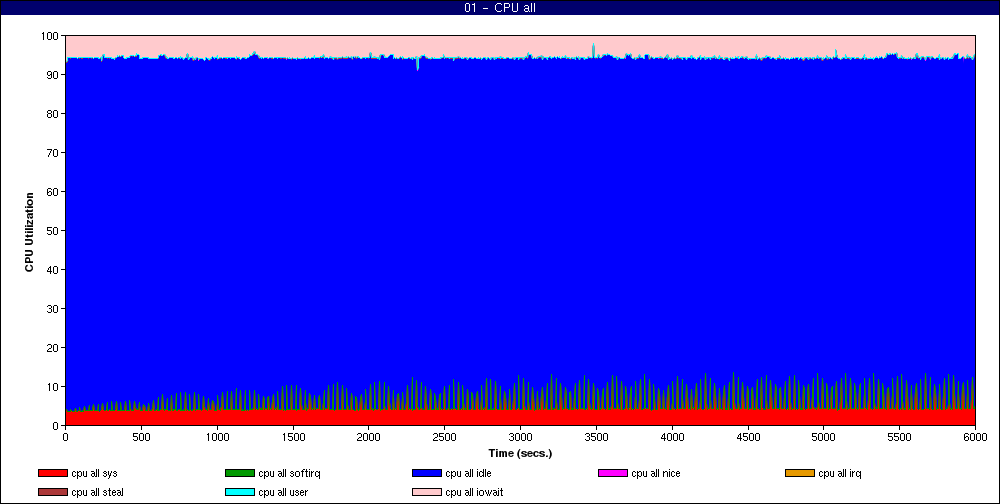The height and width of the screenshot is (504, 1000).
Task: Click the brown 'cpu all steal' legend swatch
Action: [x=53, y=492]
